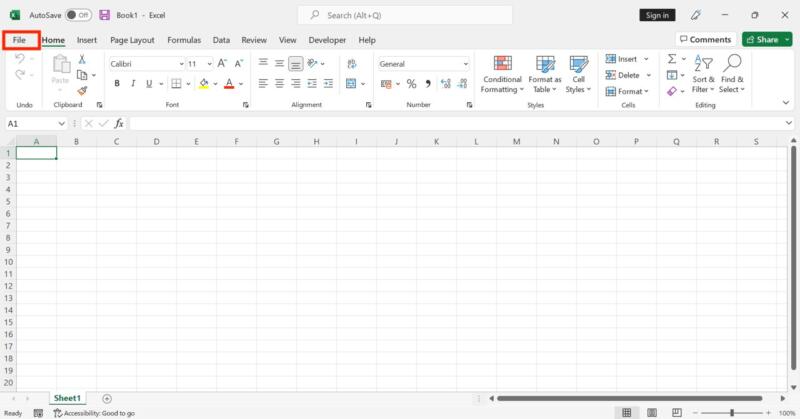Viewport: 800px width, 419px height.
Task: Select the Format Painter brush icon
Action: (82, 90)
